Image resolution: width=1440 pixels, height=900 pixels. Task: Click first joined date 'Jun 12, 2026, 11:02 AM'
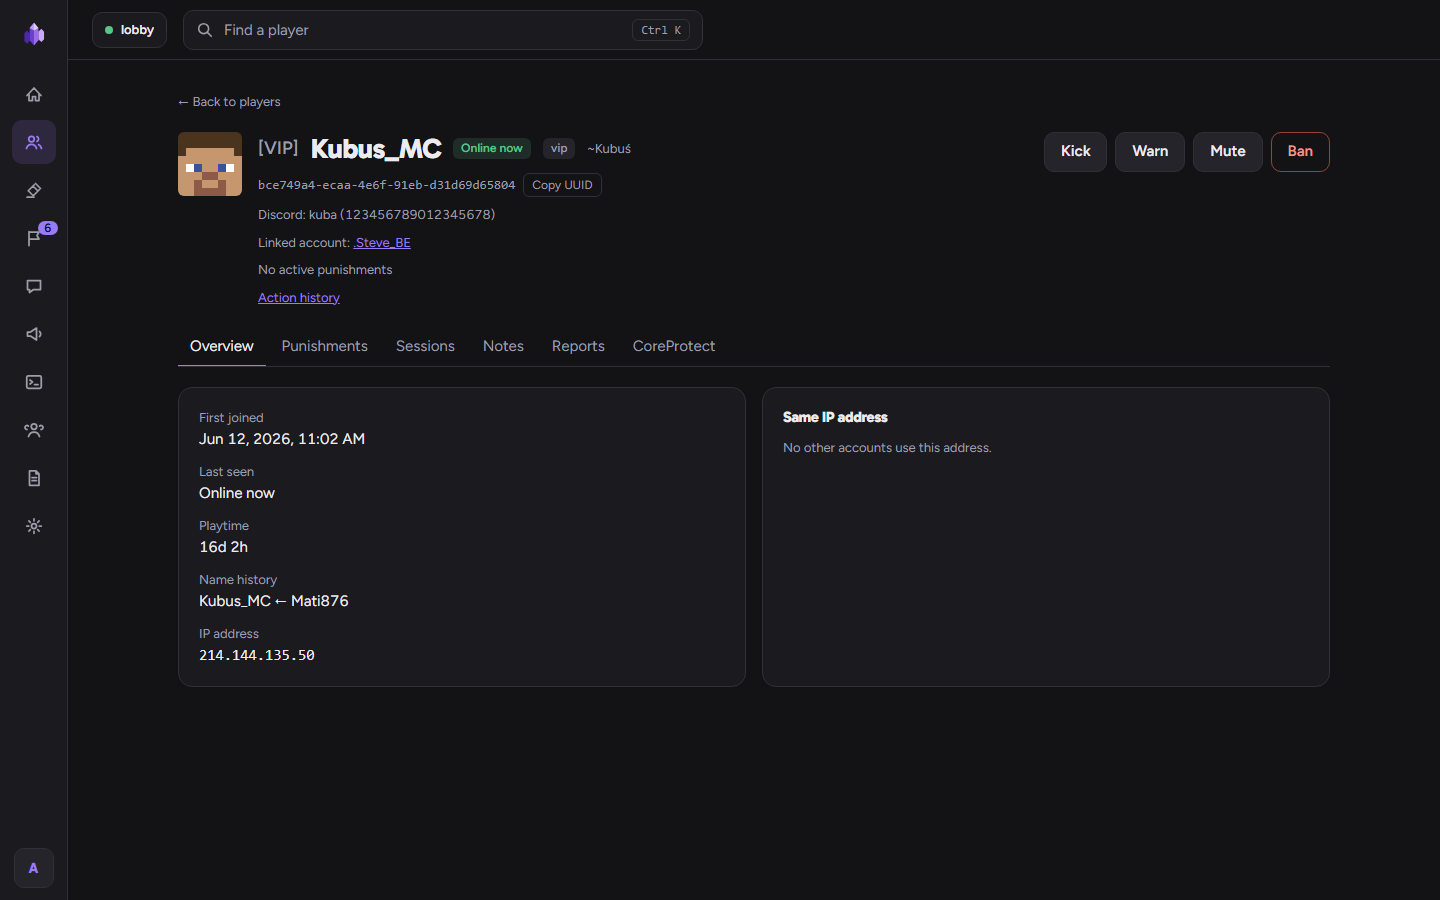282,439
